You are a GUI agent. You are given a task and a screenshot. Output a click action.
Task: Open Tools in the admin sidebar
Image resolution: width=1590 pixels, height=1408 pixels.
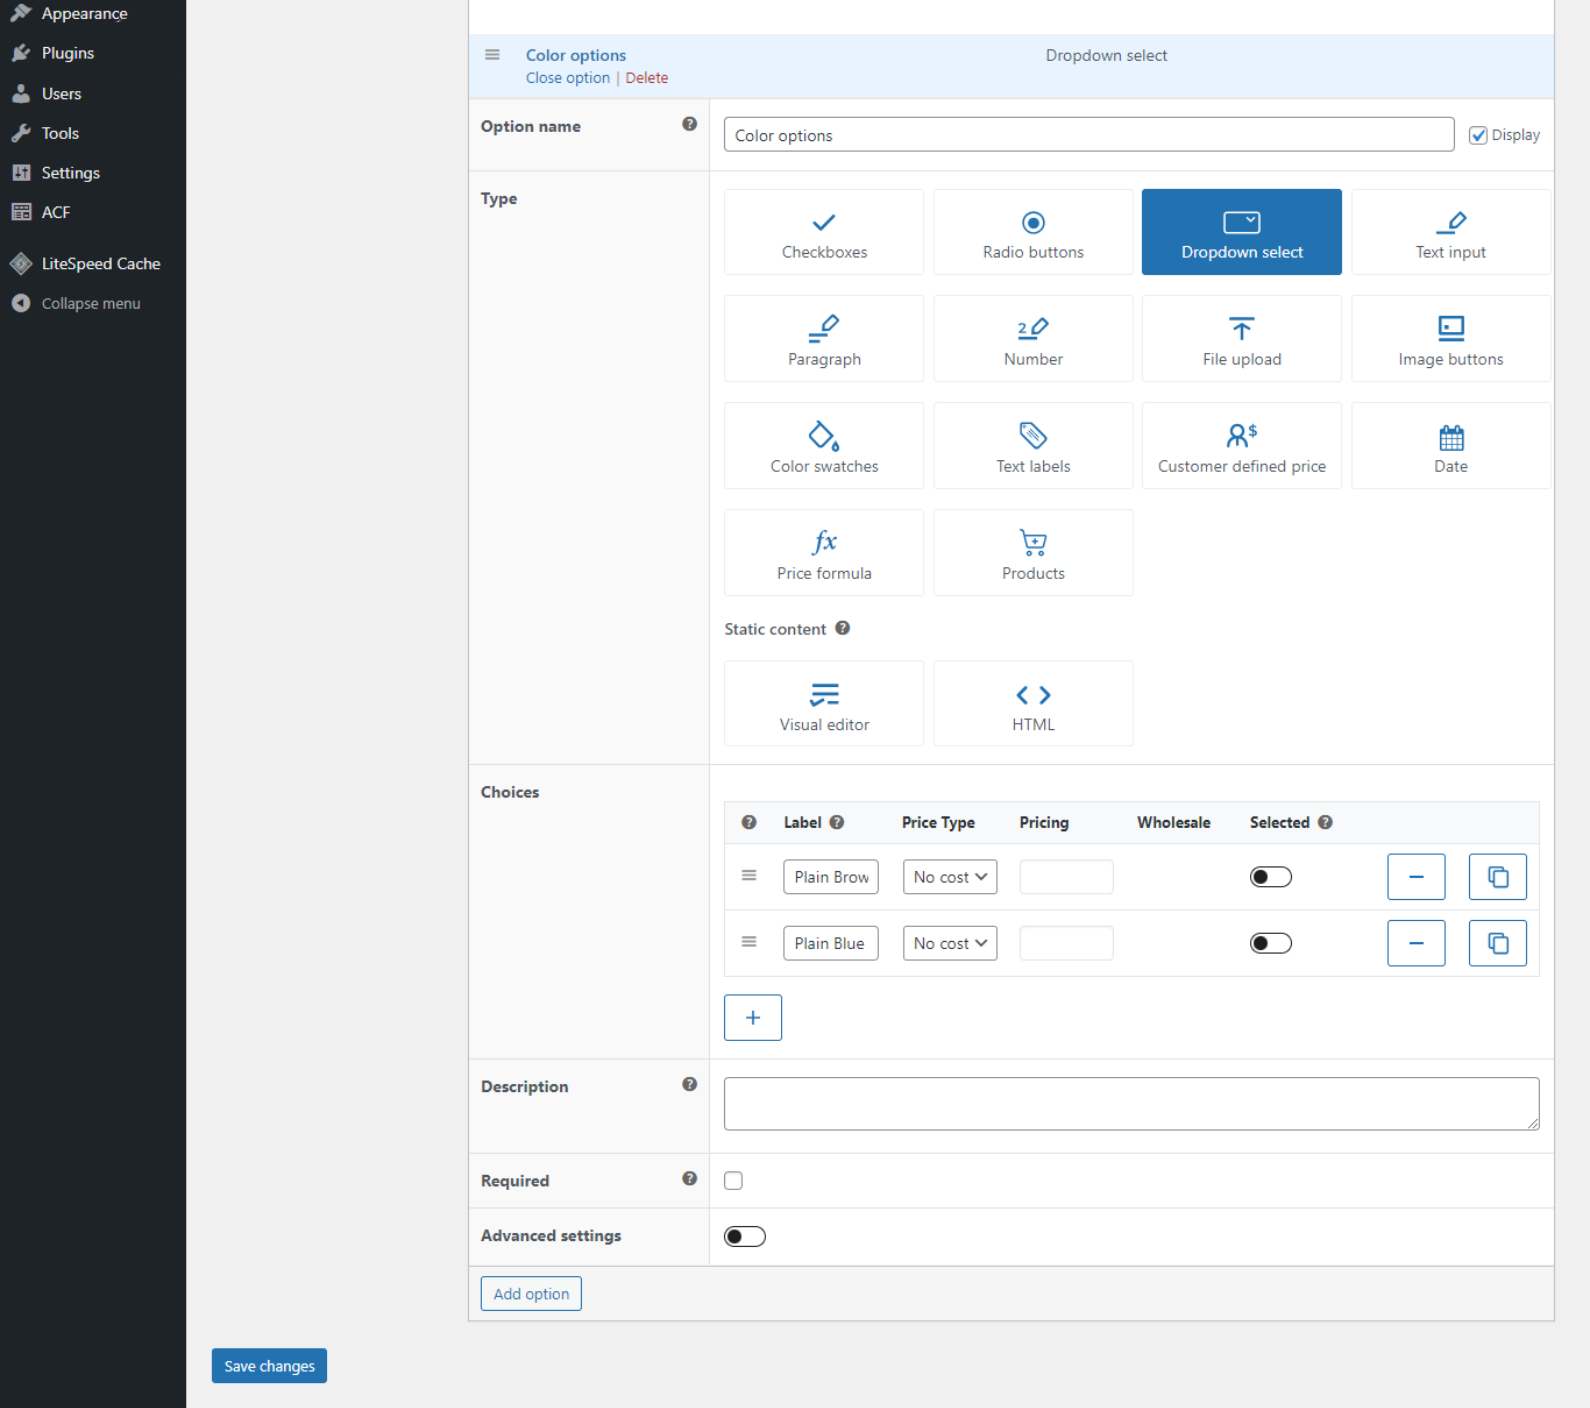(x=60, y=133)
